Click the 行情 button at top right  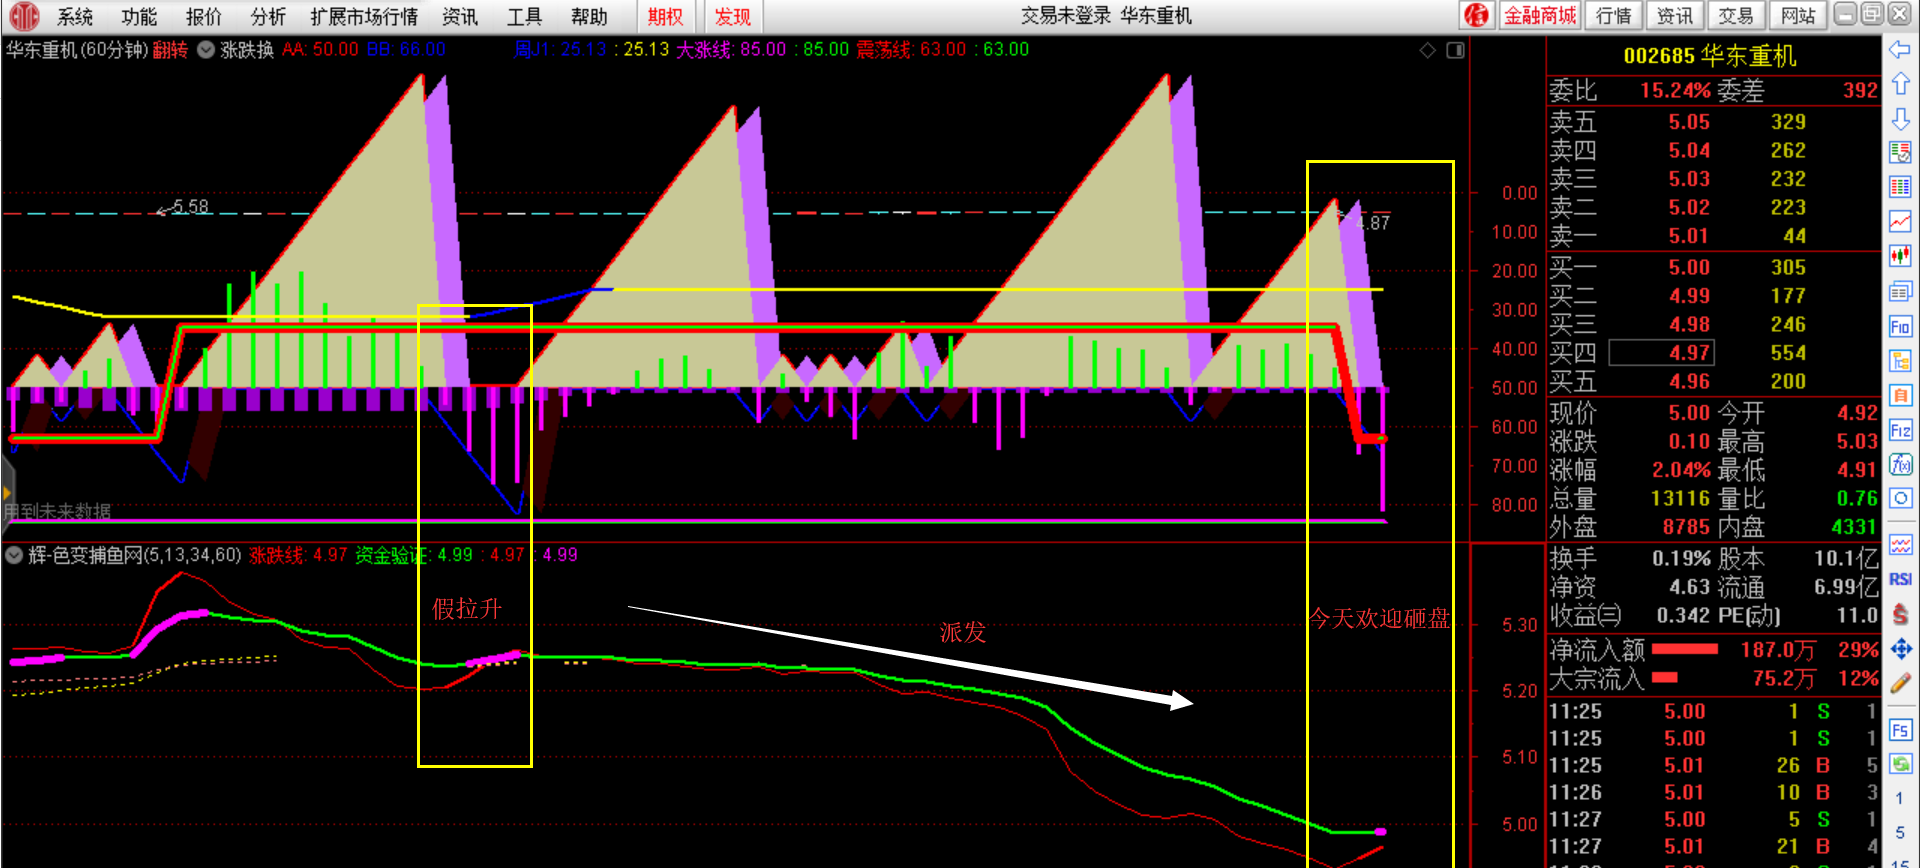(x=1613, y=15)
